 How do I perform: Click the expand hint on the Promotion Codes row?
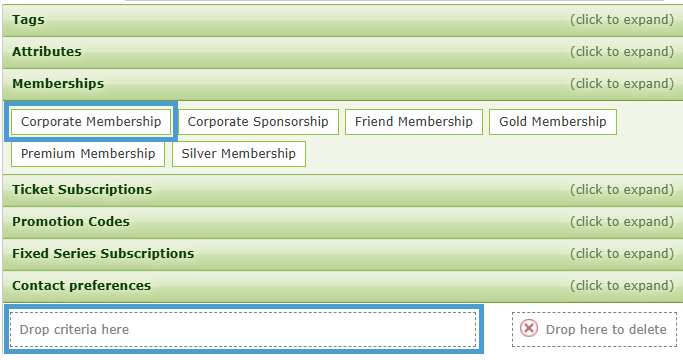pos(622,222)
